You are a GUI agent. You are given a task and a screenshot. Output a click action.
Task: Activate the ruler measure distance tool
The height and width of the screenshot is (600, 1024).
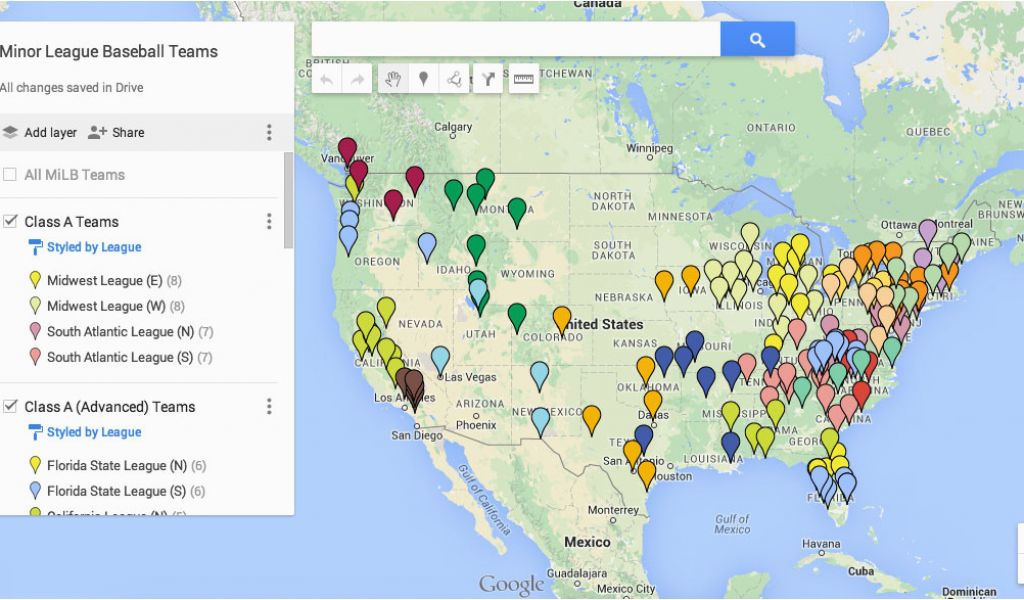524,79
